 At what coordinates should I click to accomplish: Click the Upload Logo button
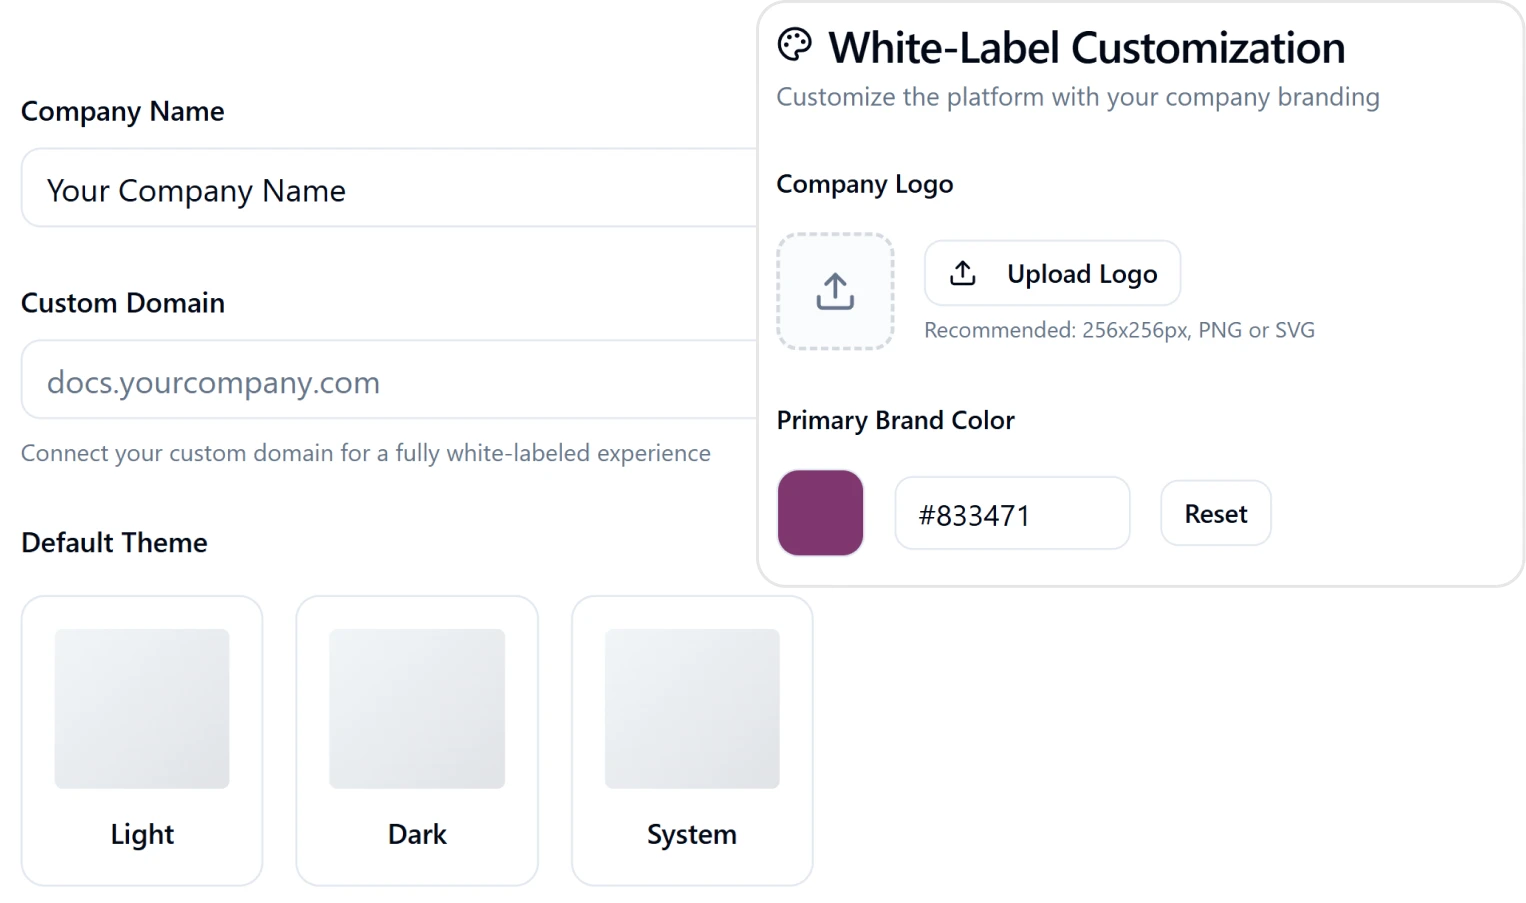click(x=1052, y=273)
